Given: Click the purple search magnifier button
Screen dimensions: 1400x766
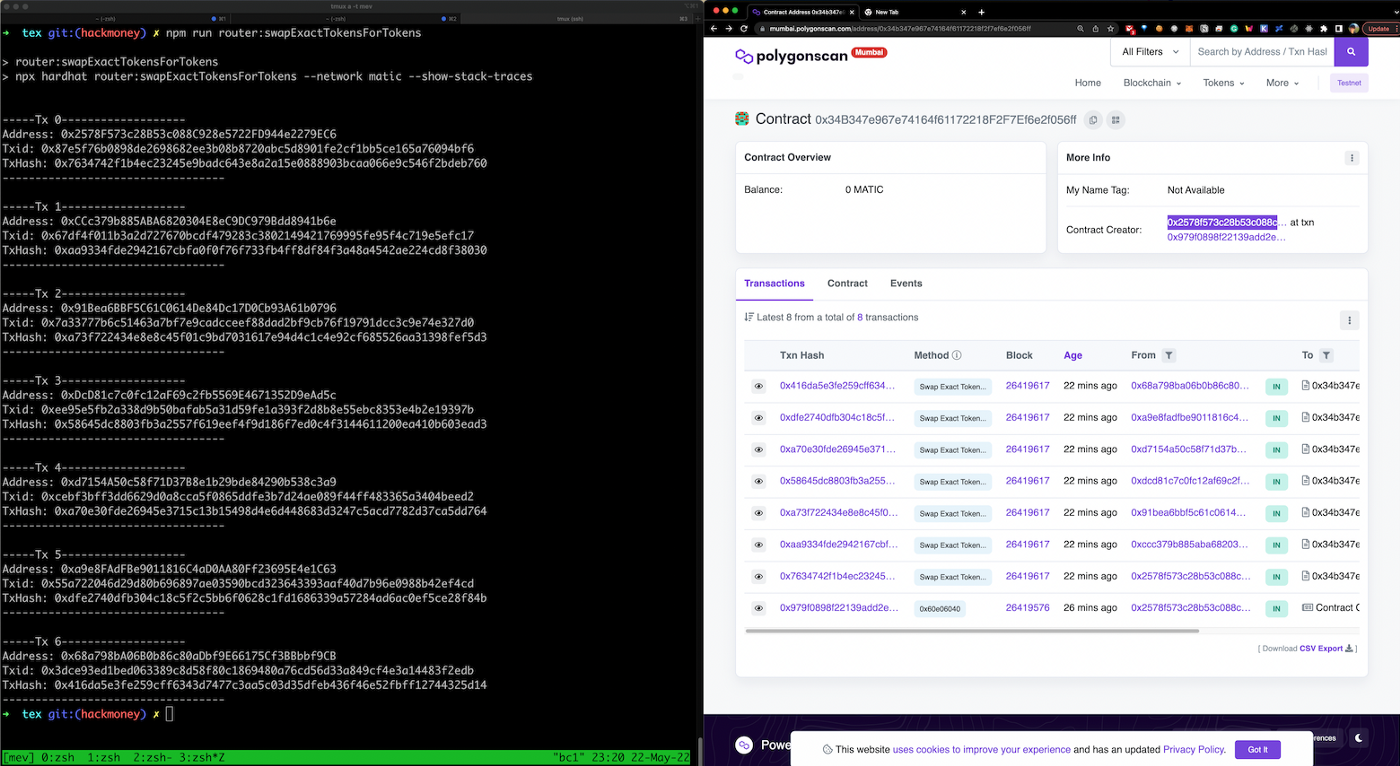Looking at the screenshot, I should (1351, 51).
